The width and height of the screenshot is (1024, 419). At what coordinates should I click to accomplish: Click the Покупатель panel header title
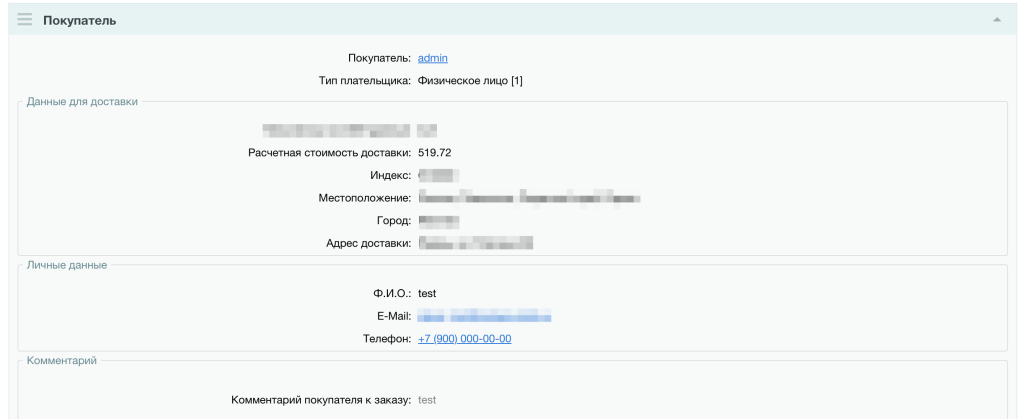point(79,21)
